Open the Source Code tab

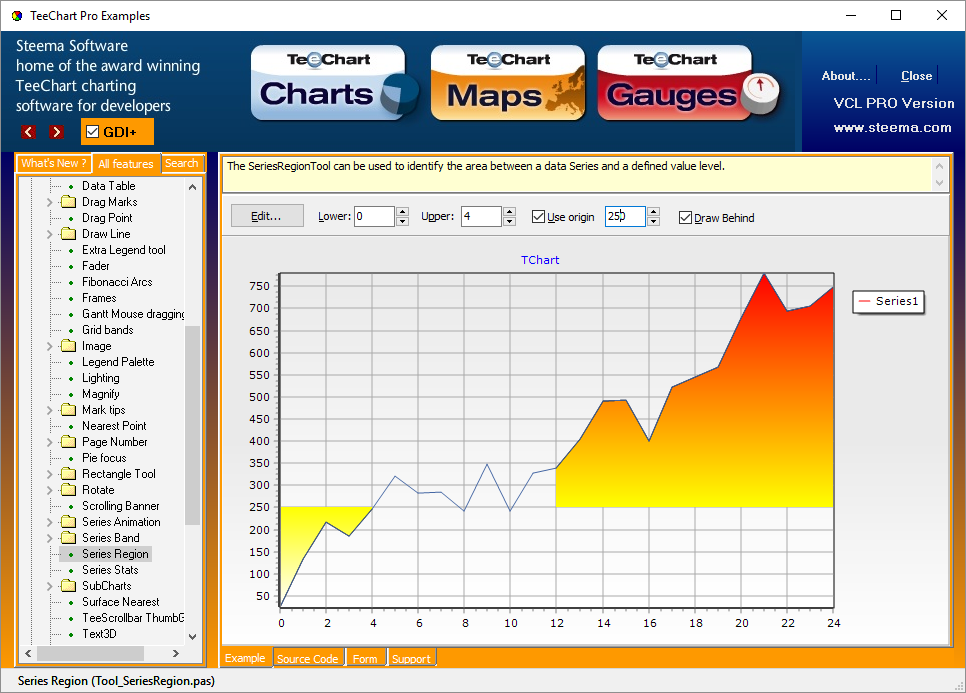coord(307,659)
